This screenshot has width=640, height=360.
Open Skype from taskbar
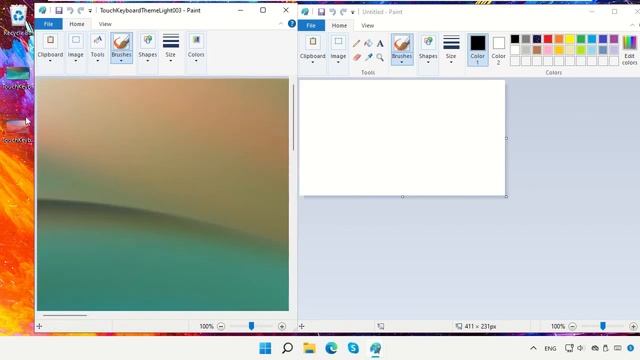(x=353, y=348)
